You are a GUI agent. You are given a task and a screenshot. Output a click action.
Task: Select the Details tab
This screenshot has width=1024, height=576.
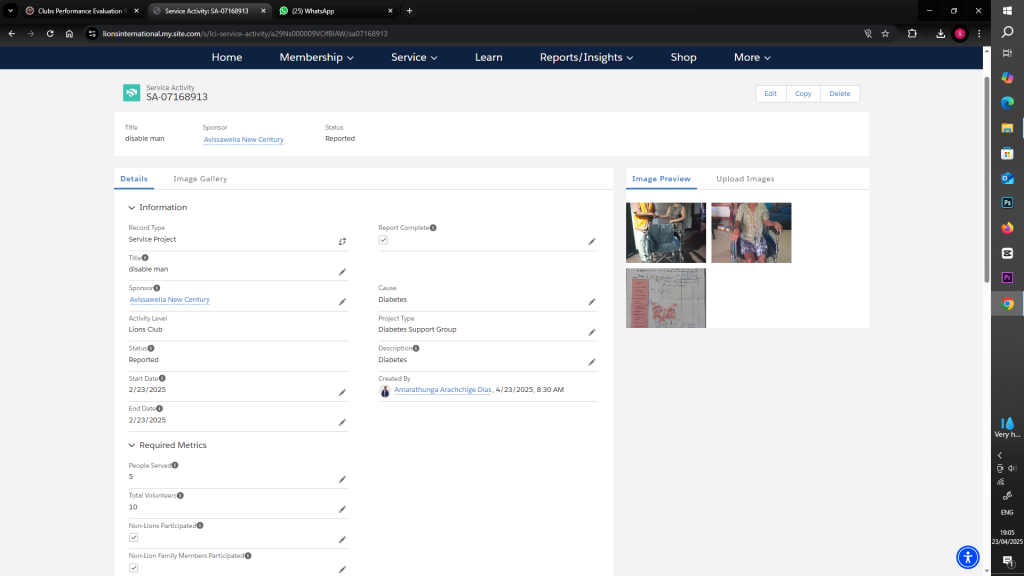click(x=134, y=179)
